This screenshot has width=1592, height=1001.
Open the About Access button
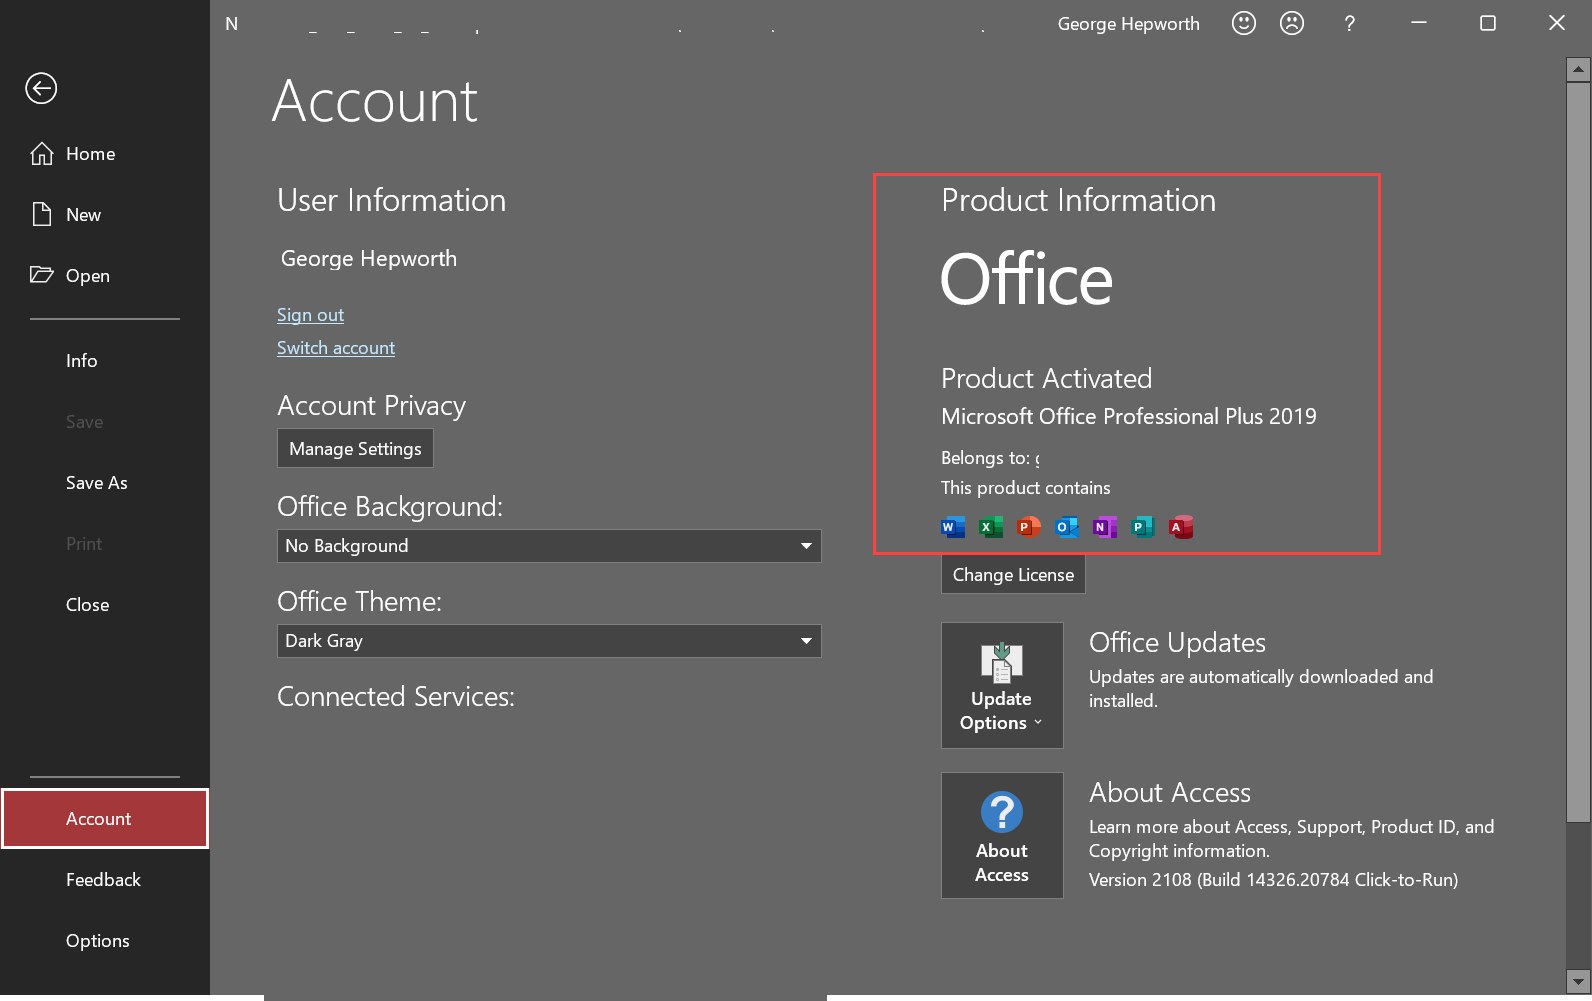[x=1002, y=835]
